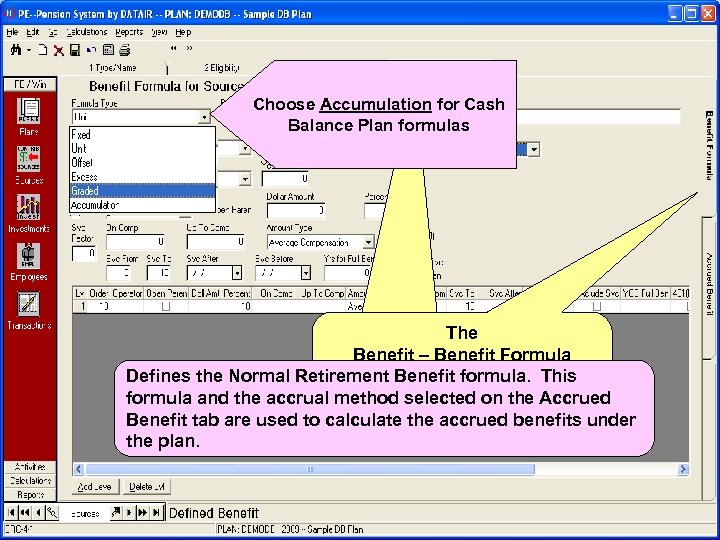Open the Amount Type Average Compensation dropdown
Screen dimensions: 720x540
(369, 242)
